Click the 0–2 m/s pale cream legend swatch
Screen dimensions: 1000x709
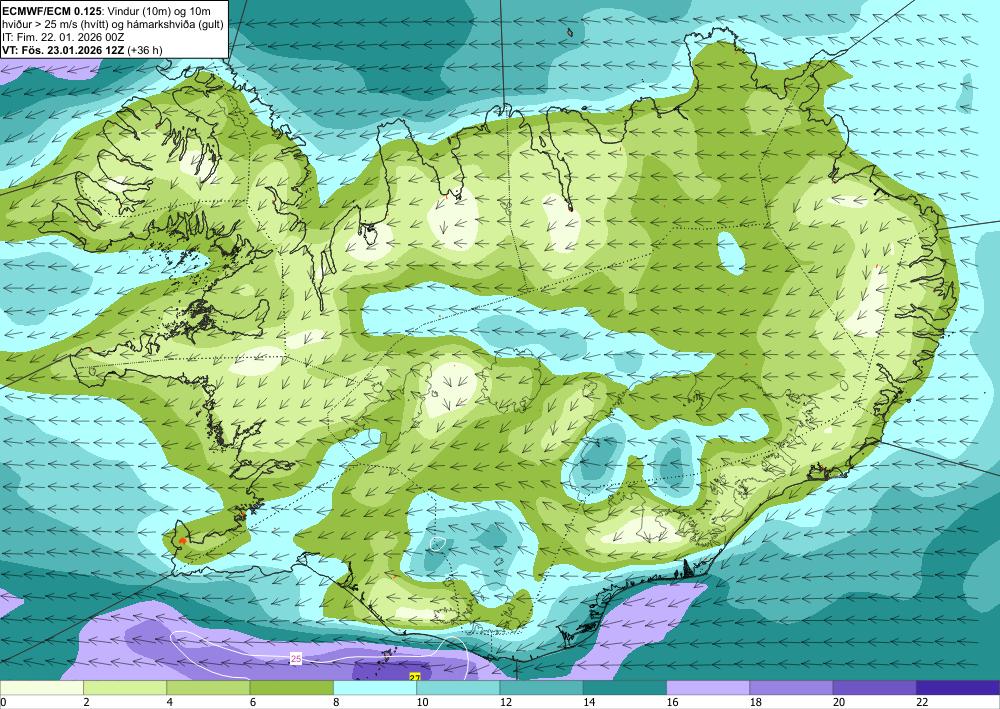pos(41,688)
